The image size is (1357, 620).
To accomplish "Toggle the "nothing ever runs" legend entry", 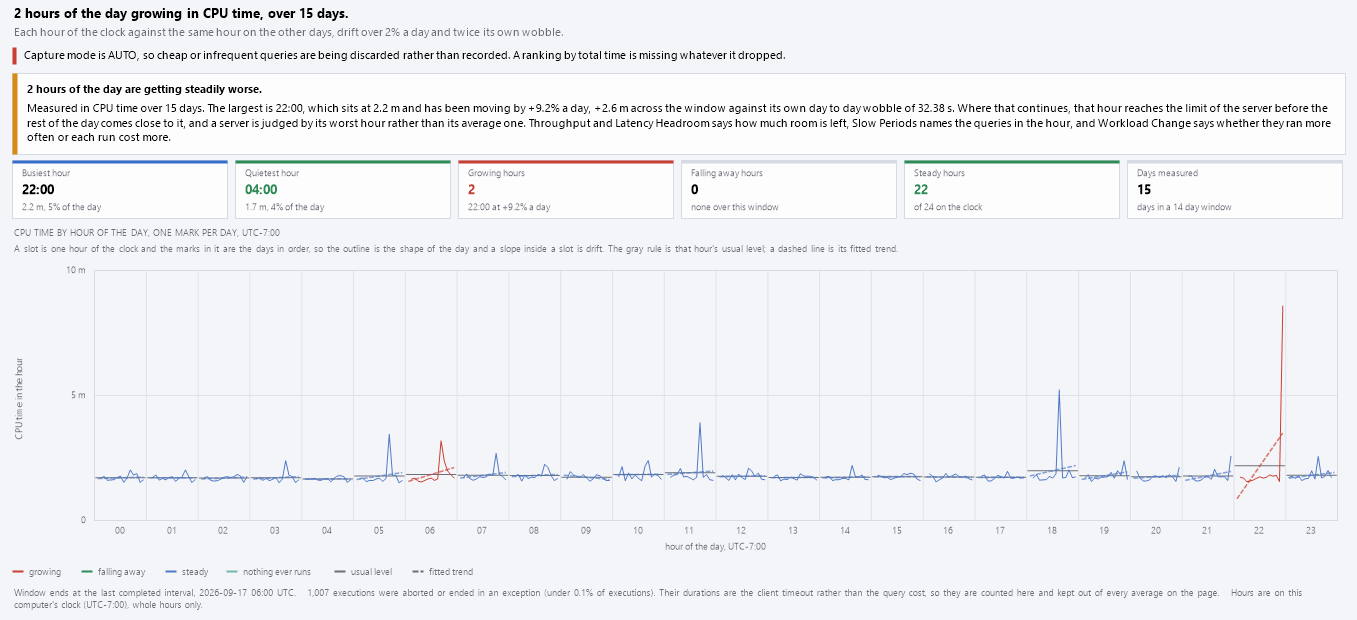I will coord(267,572).
